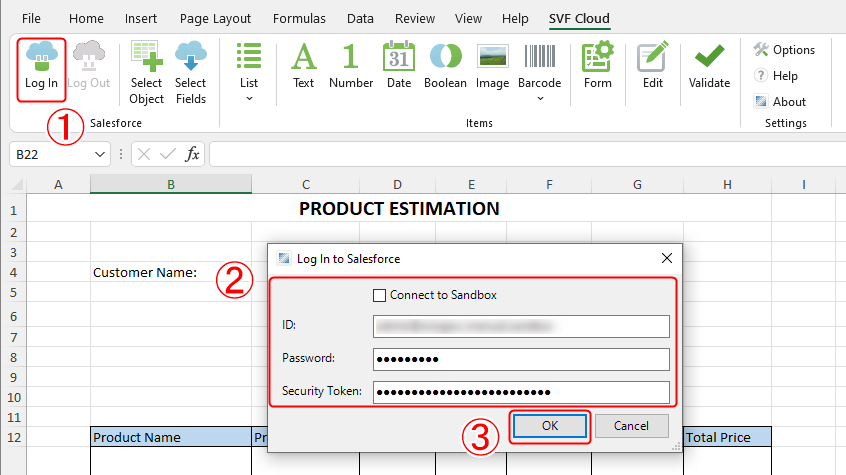The image size is (846, 475).
Task: Expand the List item dropdown arrow
Action: pos(249,99)
